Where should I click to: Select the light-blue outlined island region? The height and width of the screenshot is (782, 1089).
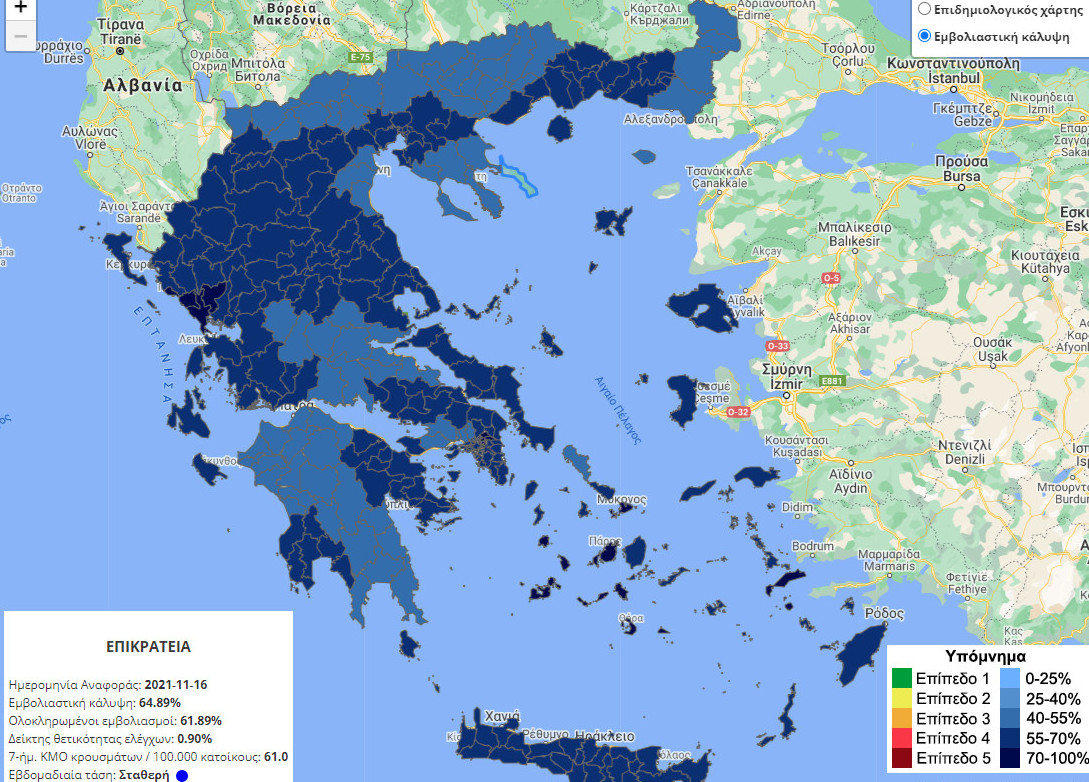coord(518,180)
